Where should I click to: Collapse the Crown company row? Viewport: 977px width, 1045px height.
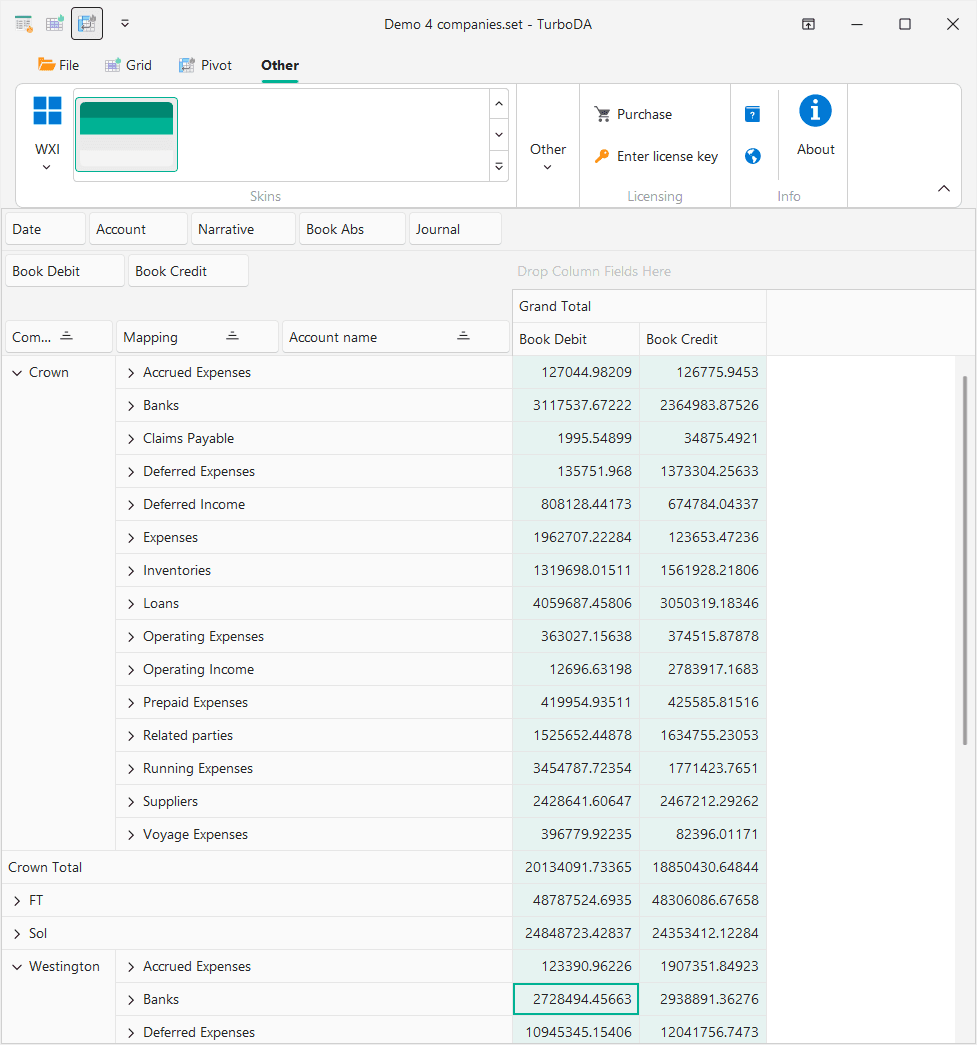coord(17,373)
